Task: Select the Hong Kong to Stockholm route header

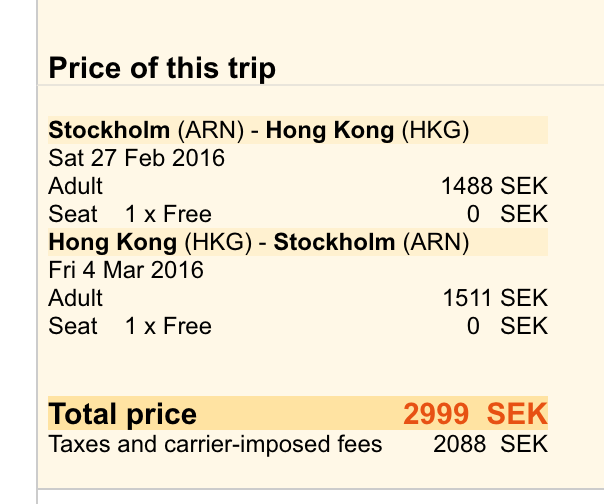Action: [x=259, y=242]
